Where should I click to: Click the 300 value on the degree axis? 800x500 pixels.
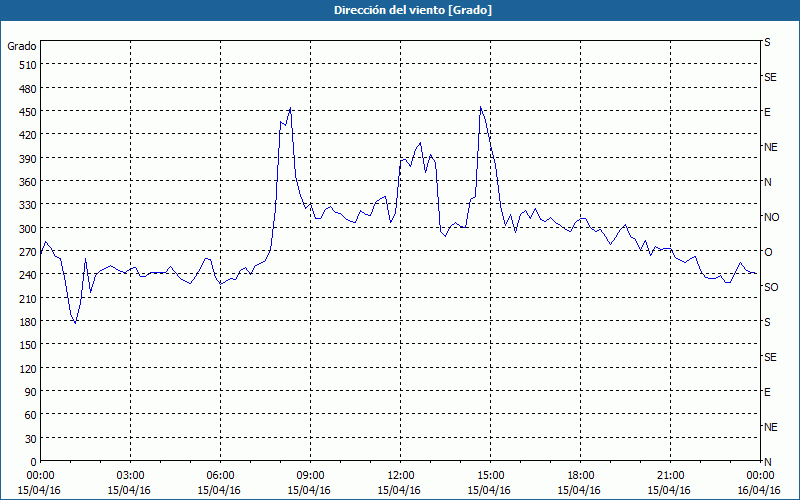point(28,229)
